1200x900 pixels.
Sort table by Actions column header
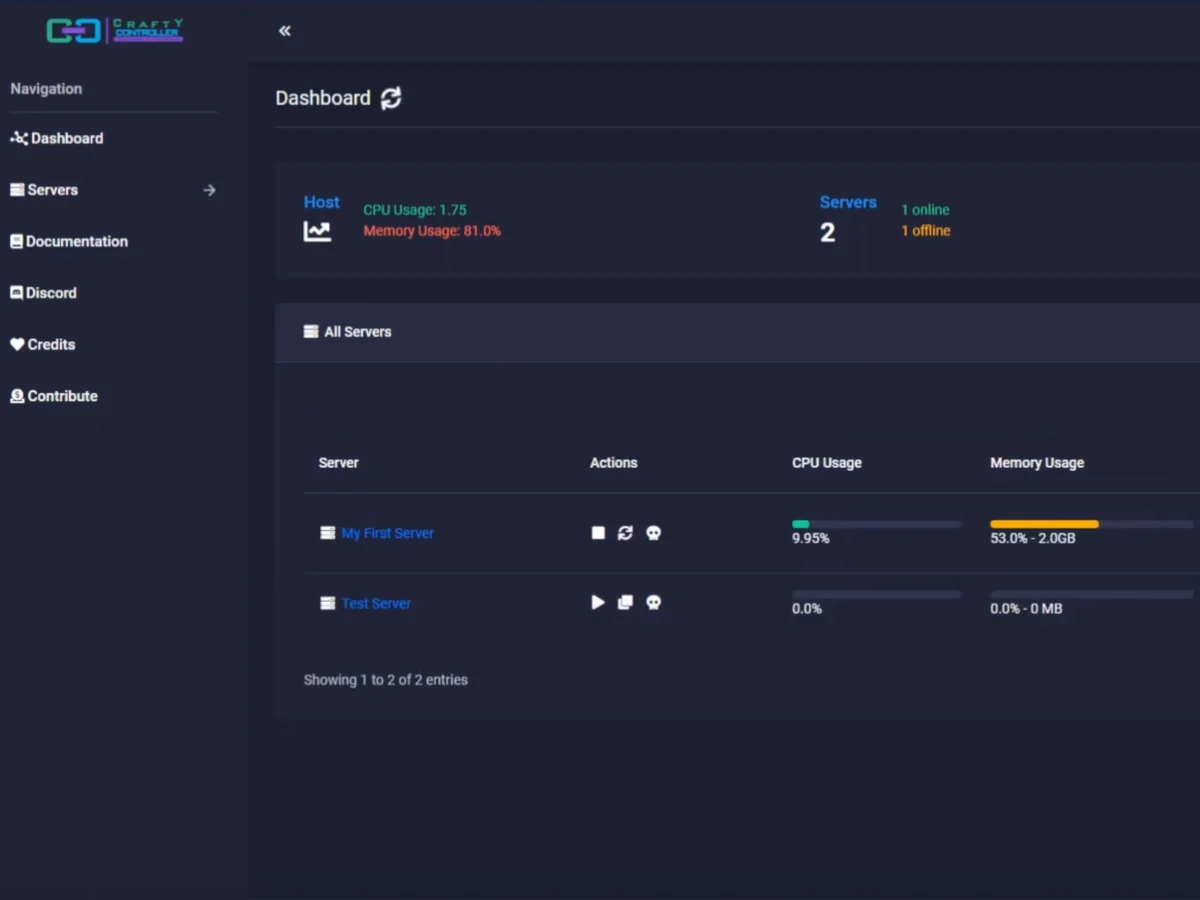coord(613,463)
